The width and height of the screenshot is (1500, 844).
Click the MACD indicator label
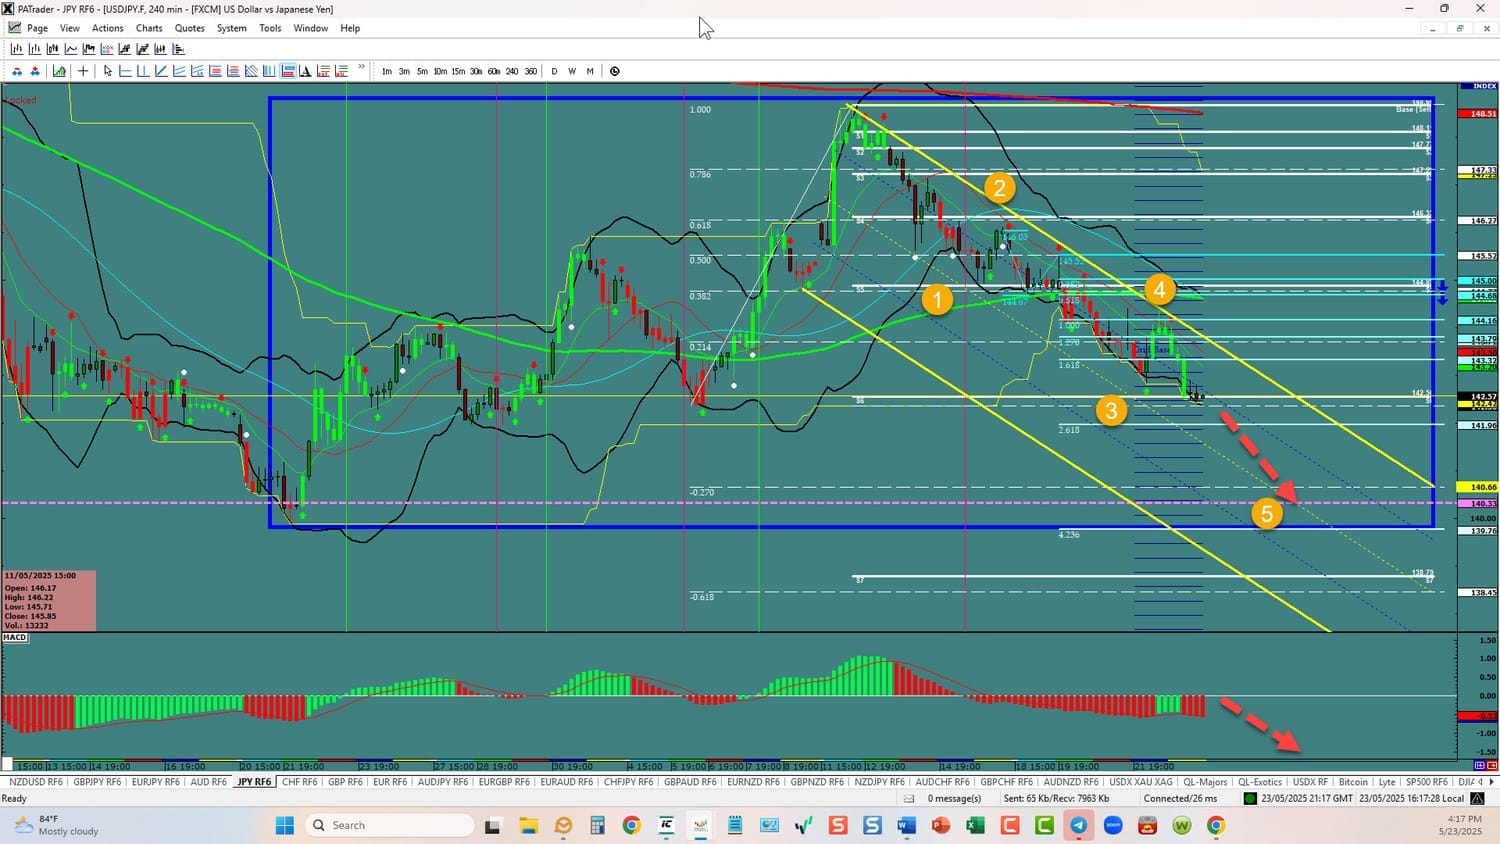point(15,637)
